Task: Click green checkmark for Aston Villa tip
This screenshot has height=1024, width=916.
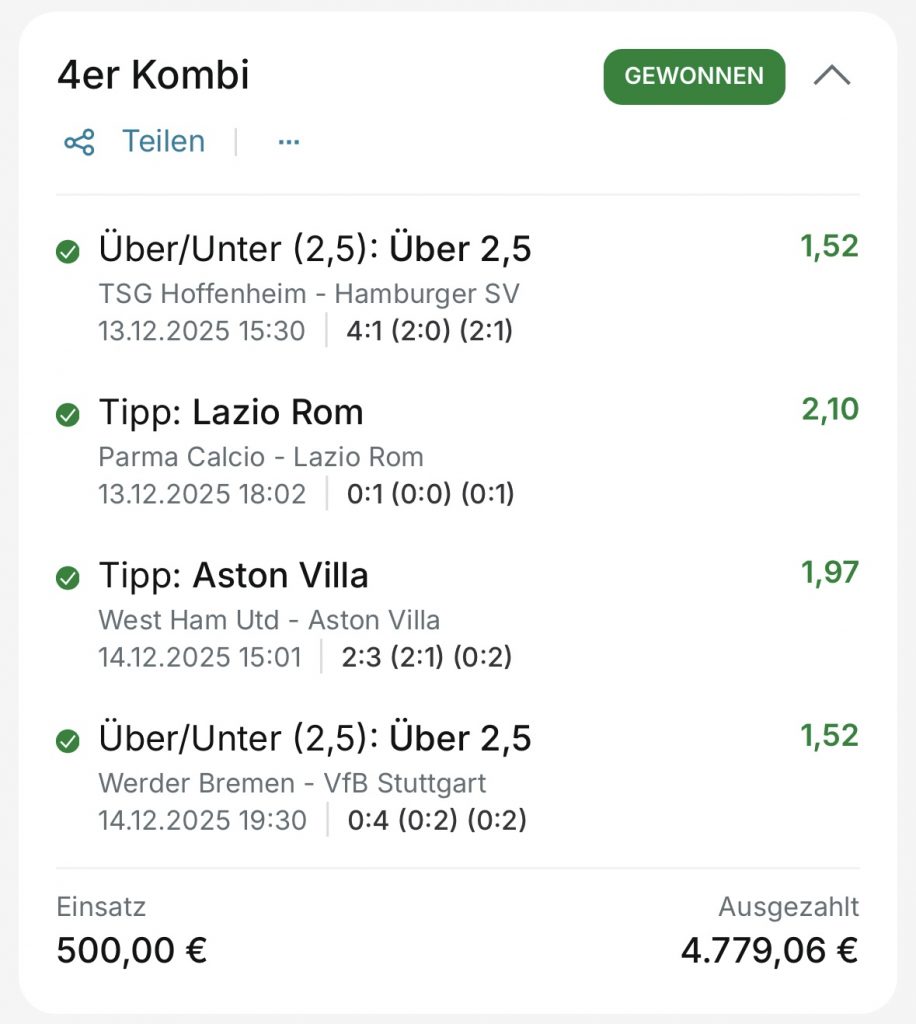Action: [x=68, y=578]
